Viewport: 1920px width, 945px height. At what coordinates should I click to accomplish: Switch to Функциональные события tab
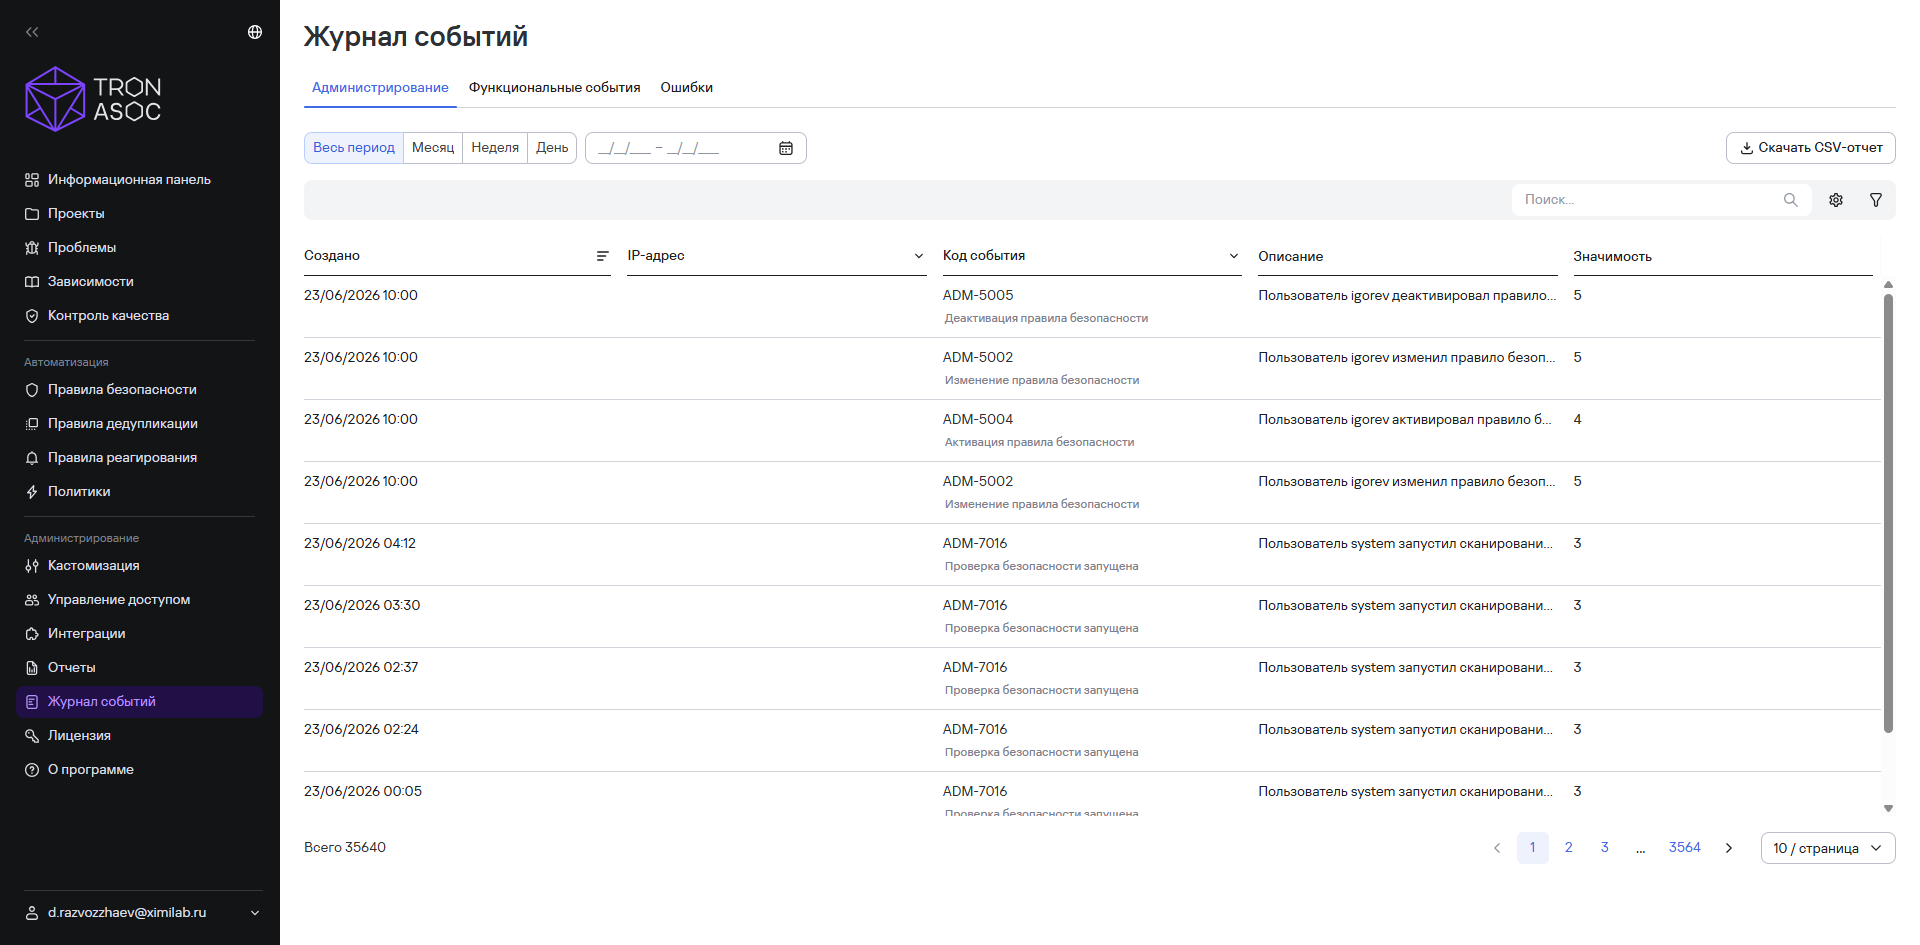pos(555,88)
